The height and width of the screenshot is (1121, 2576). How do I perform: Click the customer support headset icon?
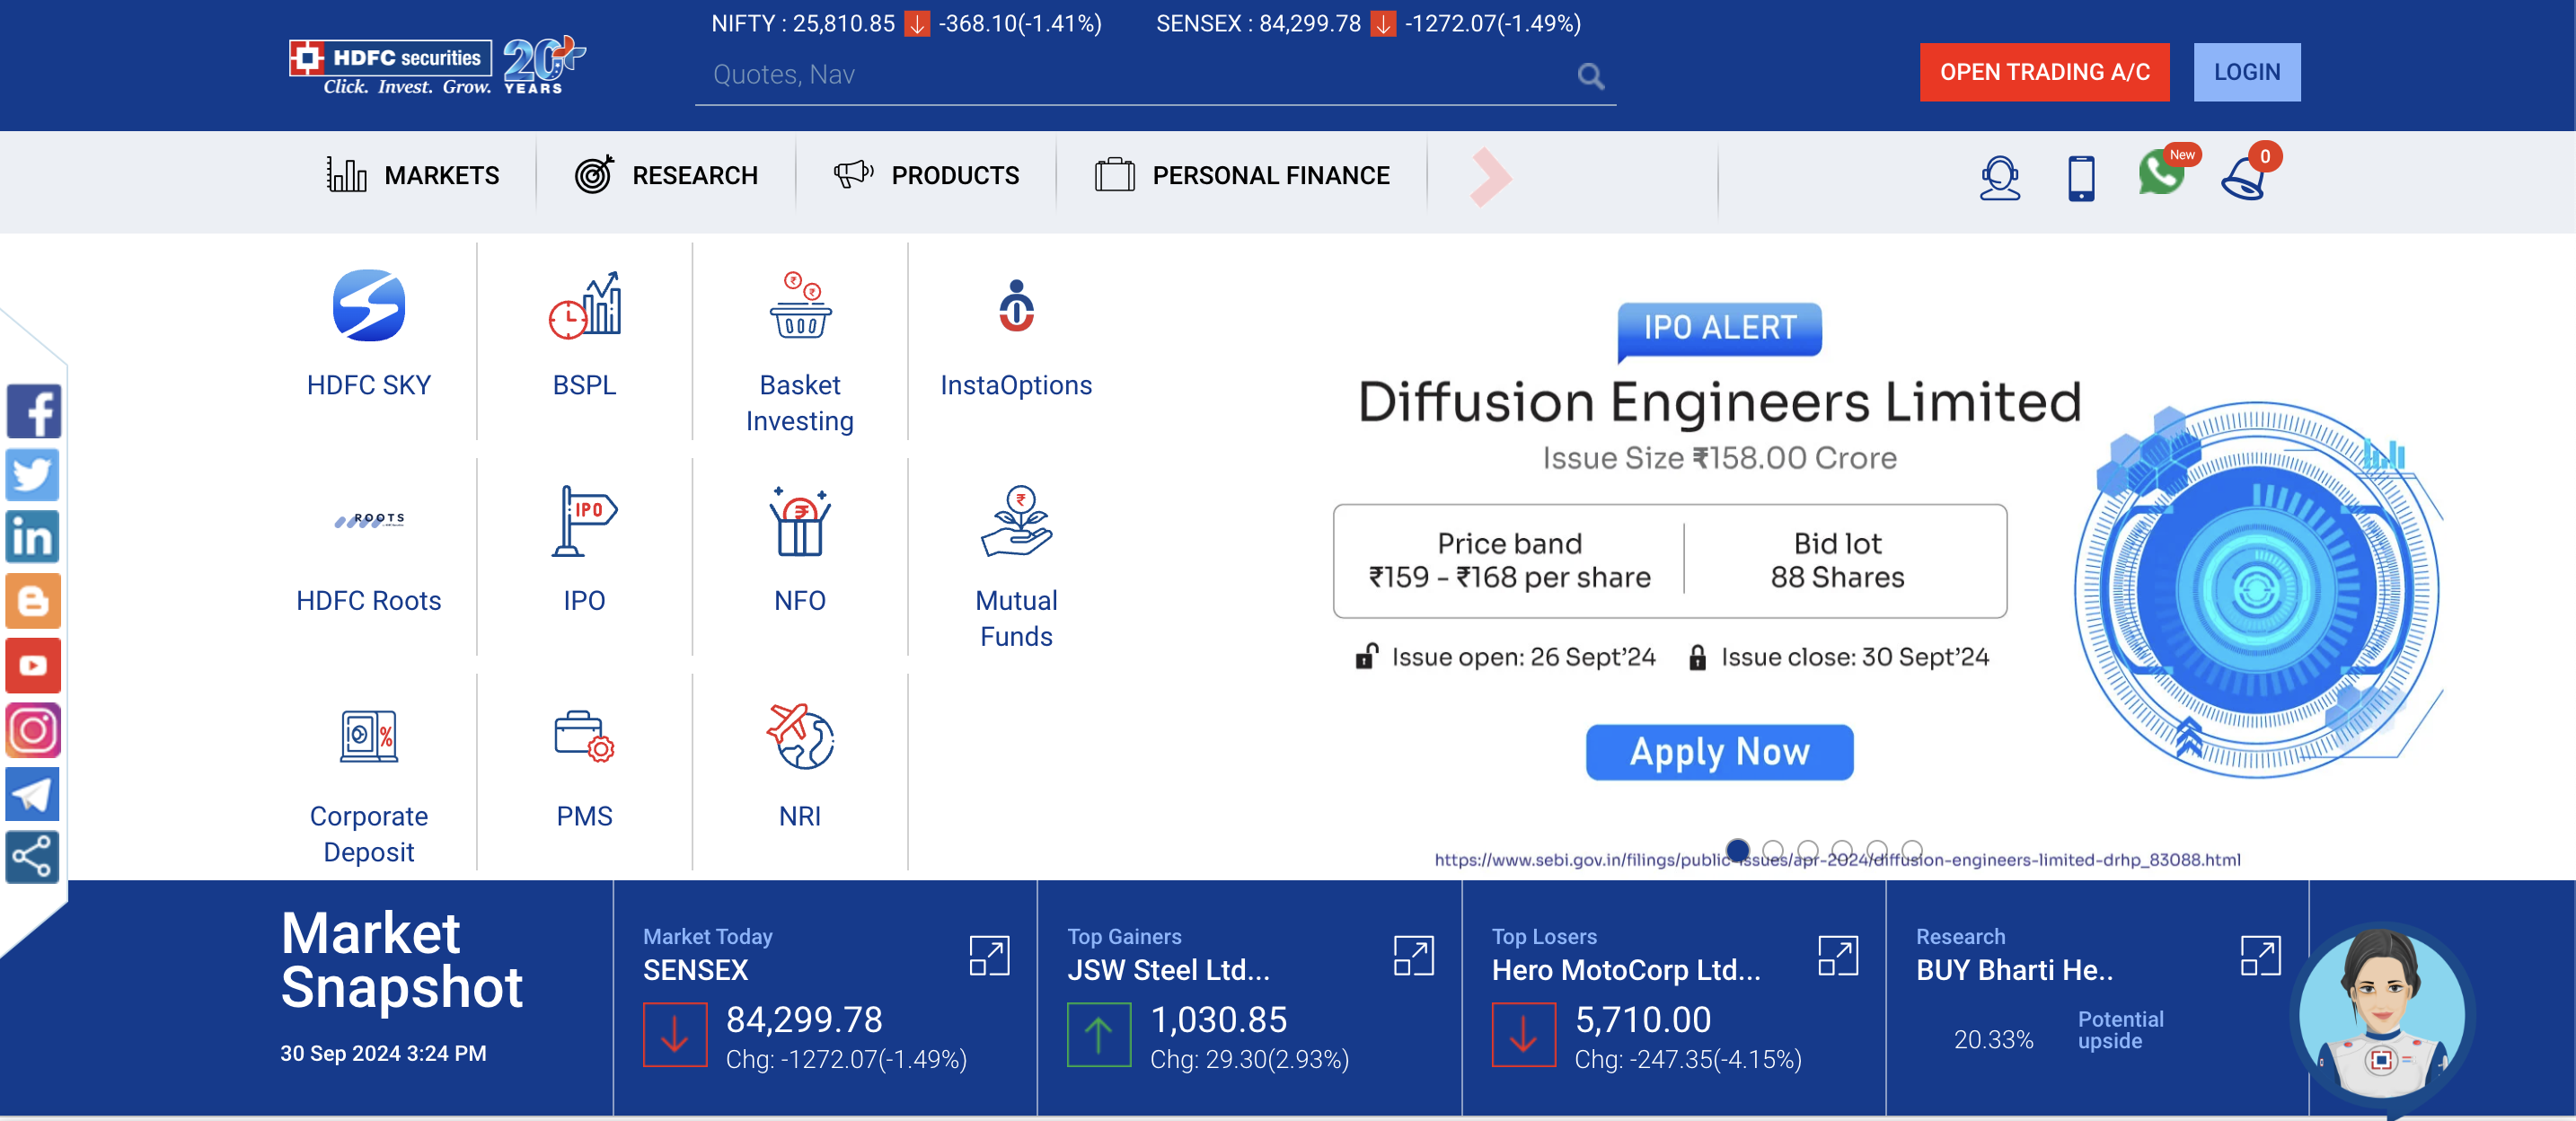click(2000, 178)
